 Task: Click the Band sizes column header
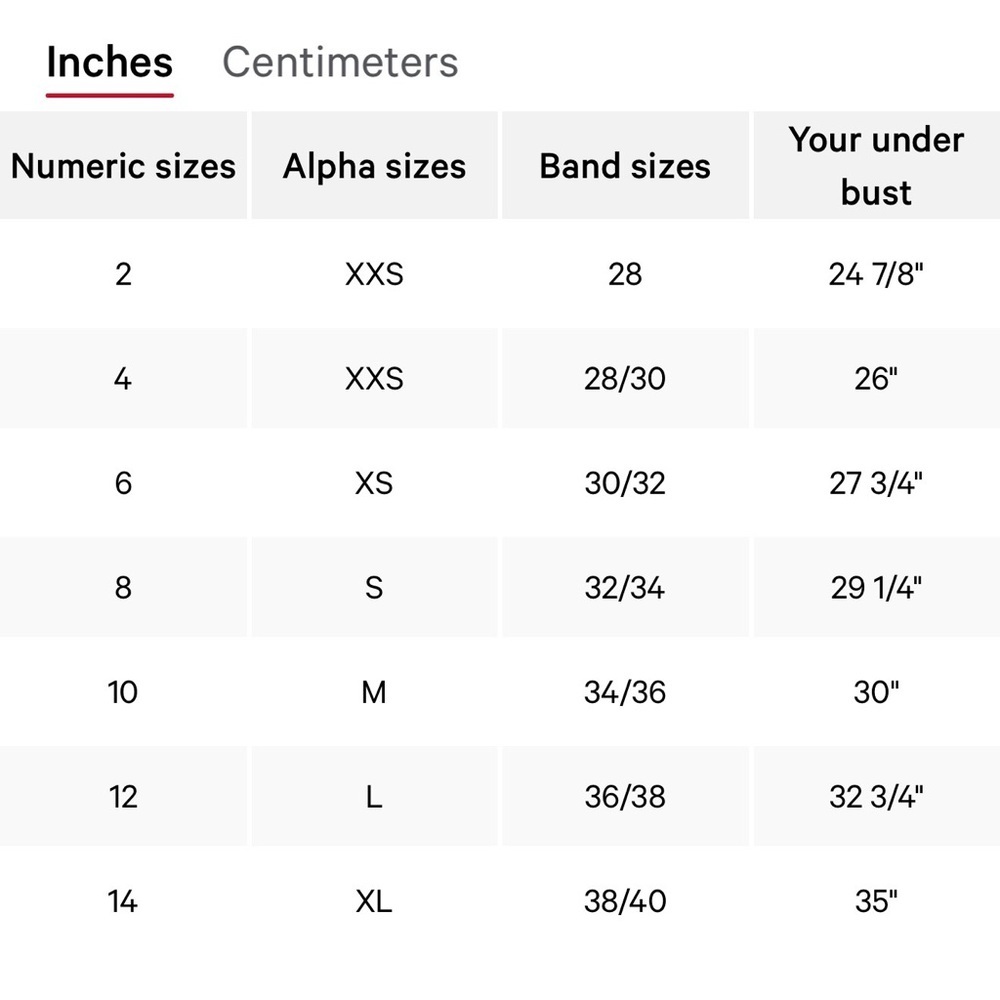click(625, 166)
